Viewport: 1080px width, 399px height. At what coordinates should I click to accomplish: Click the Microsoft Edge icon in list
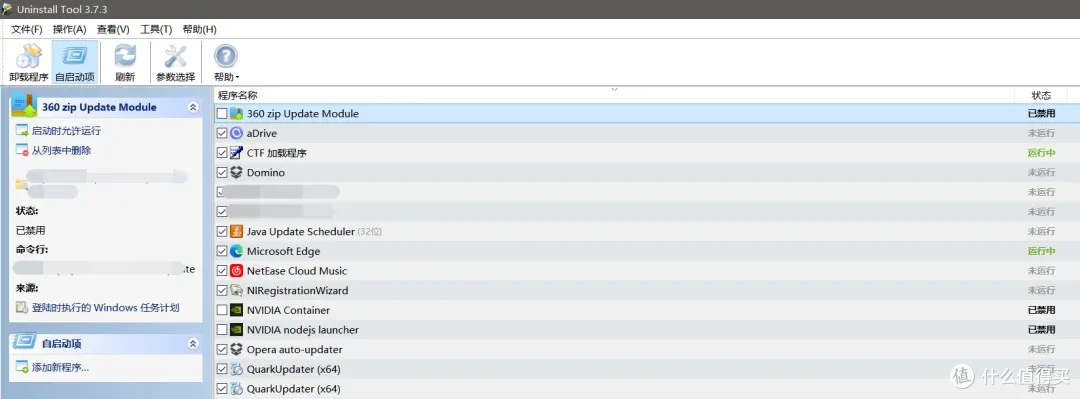[236, 251]
